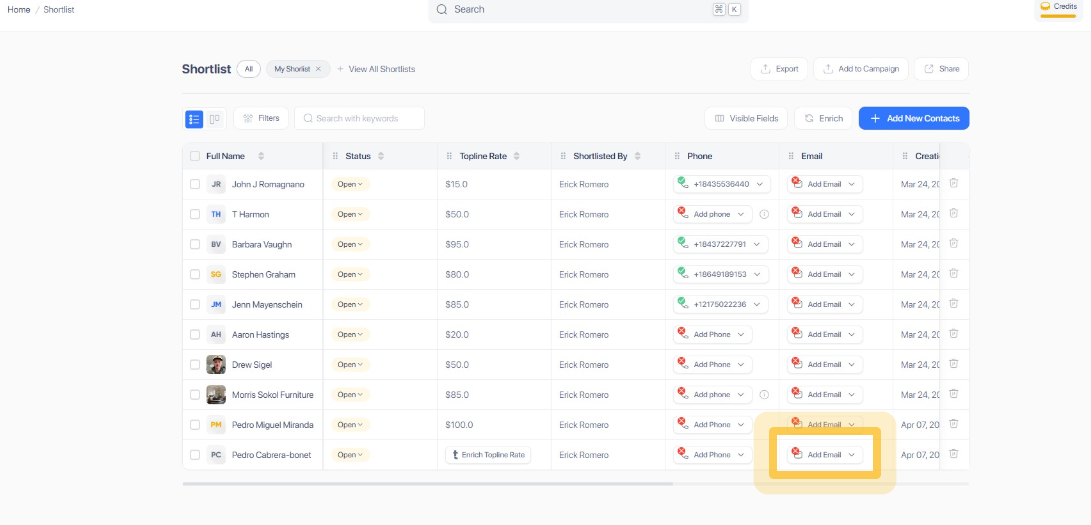Focus the top Search bar

pos(589,10)
